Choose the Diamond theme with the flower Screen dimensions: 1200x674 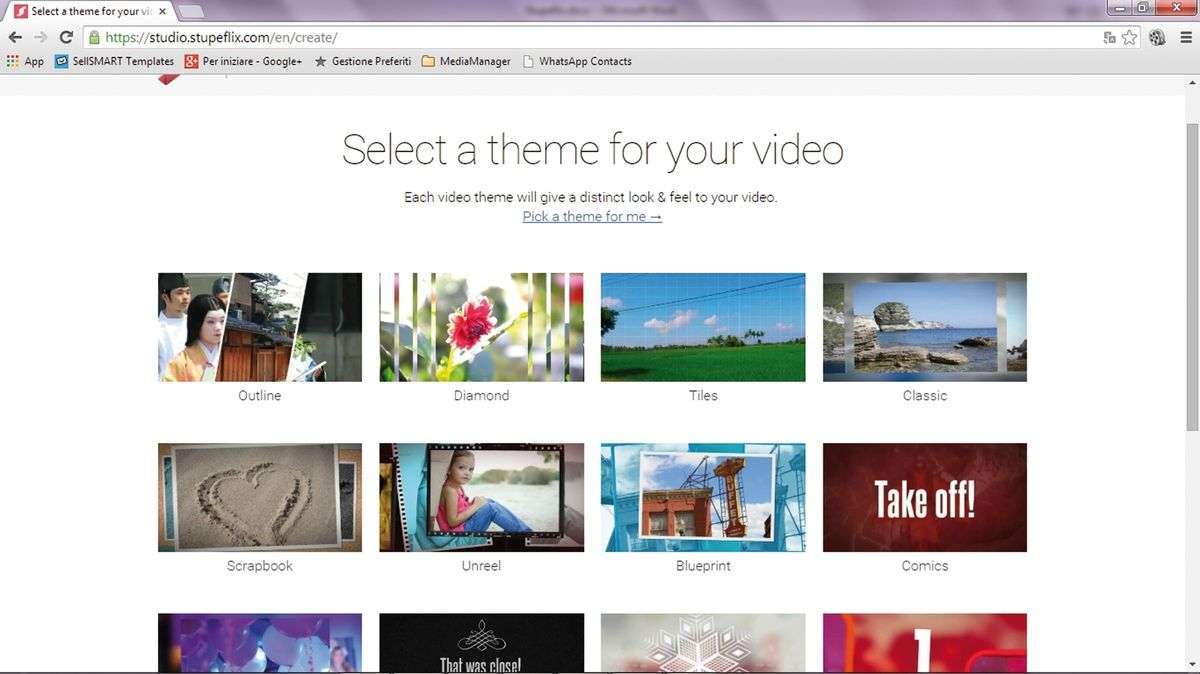click(481, 327)
